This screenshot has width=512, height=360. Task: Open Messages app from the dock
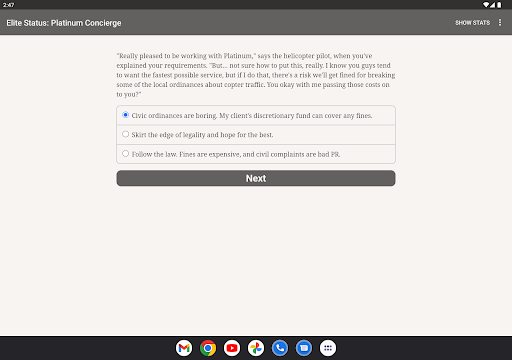click(304, 348)
